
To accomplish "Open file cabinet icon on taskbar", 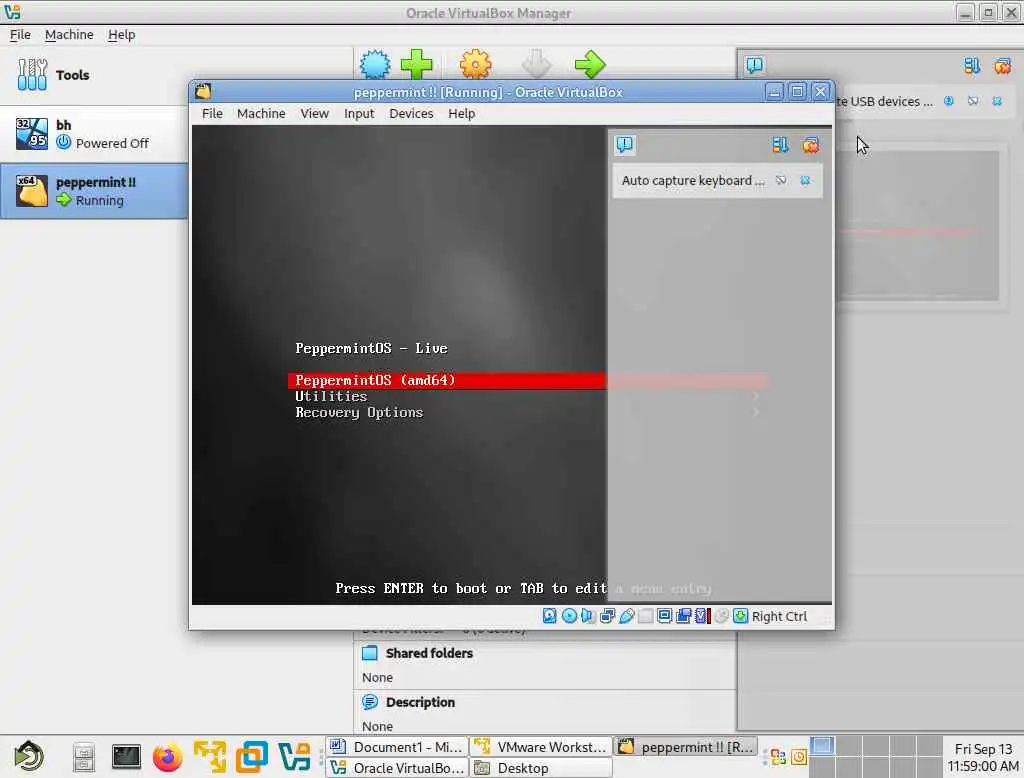I will tap(84, 758).
